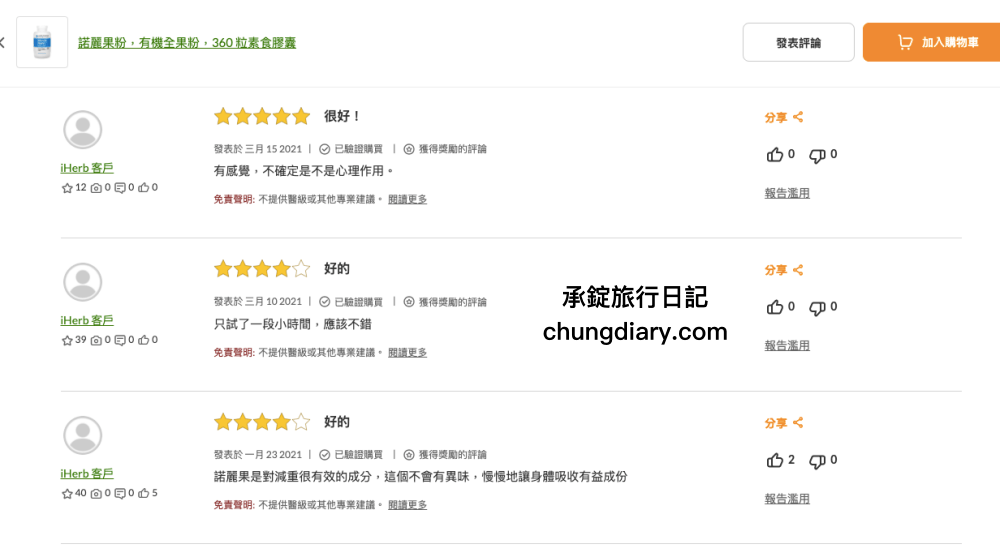This screenshot has width=1000, height=557.
Task: Click the back arrow beside the product thumbnail
Action: 2,43
